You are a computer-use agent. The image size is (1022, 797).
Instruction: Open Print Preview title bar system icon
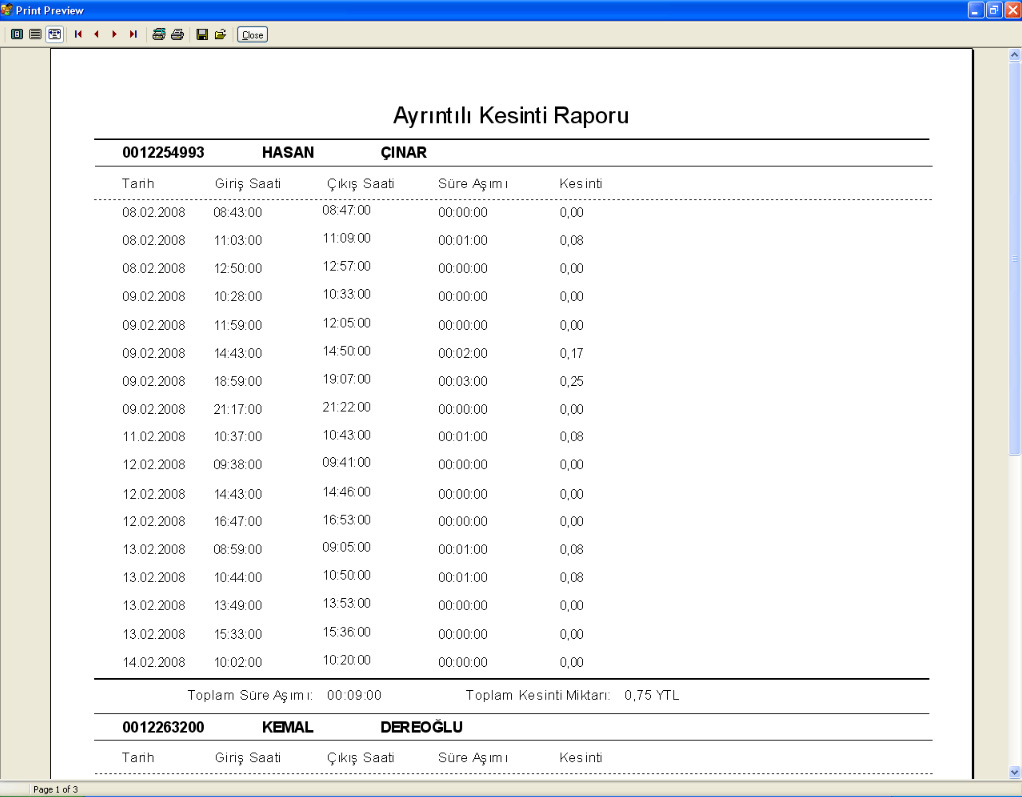[x=7, y=9]
